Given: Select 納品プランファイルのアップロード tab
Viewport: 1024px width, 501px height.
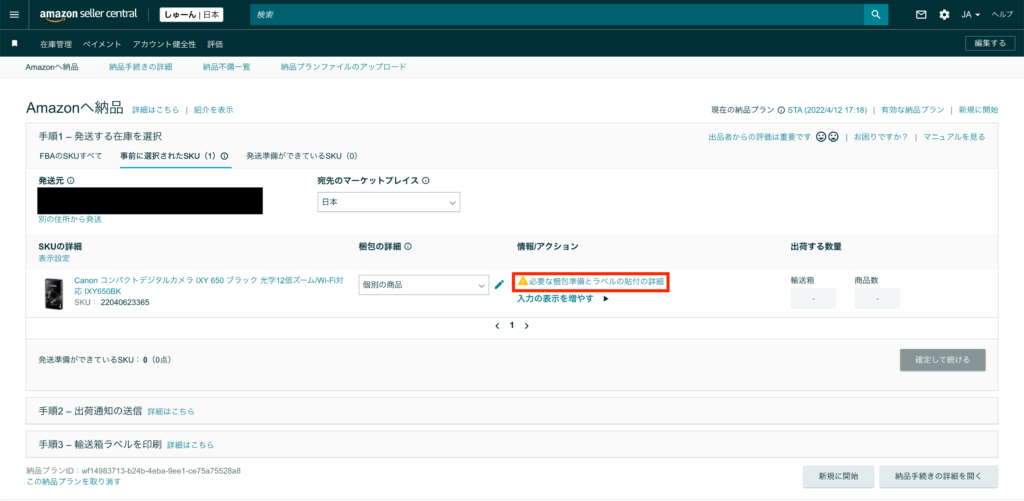Looking at the screenshot, I should click(344, 67).
